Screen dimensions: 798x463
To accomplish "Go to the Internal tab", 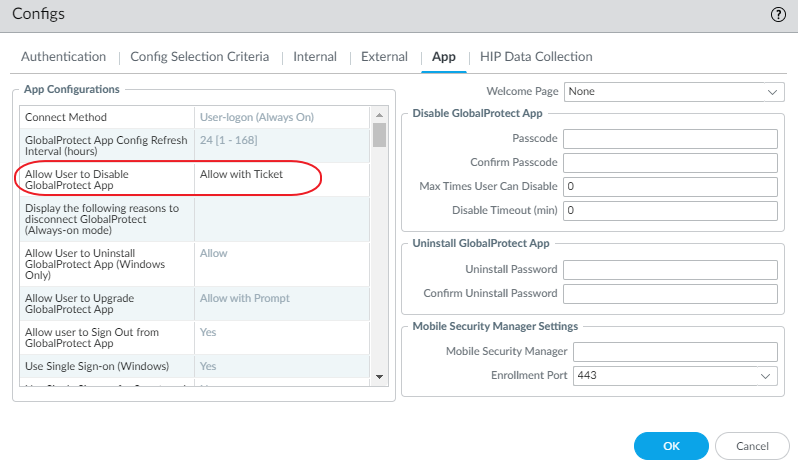I will [x=314, y=57].
